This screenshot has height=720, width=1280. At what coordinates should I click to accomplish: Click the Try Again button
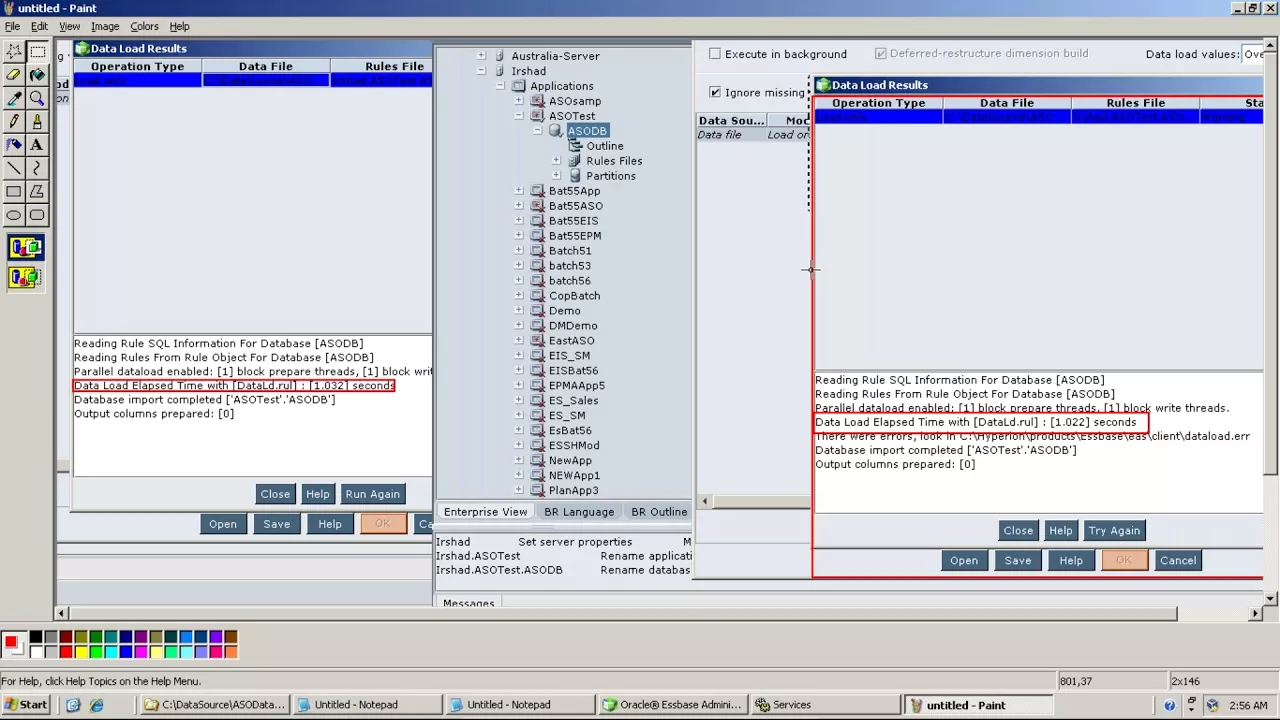tap(1114, 531)
